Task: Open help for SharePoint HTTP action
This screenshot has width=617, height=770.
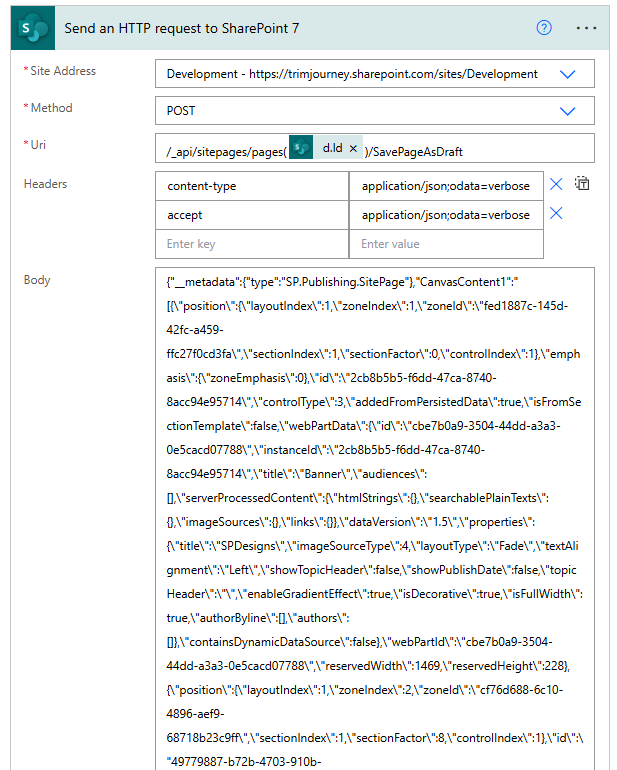Action: click(x=544, y=28)
